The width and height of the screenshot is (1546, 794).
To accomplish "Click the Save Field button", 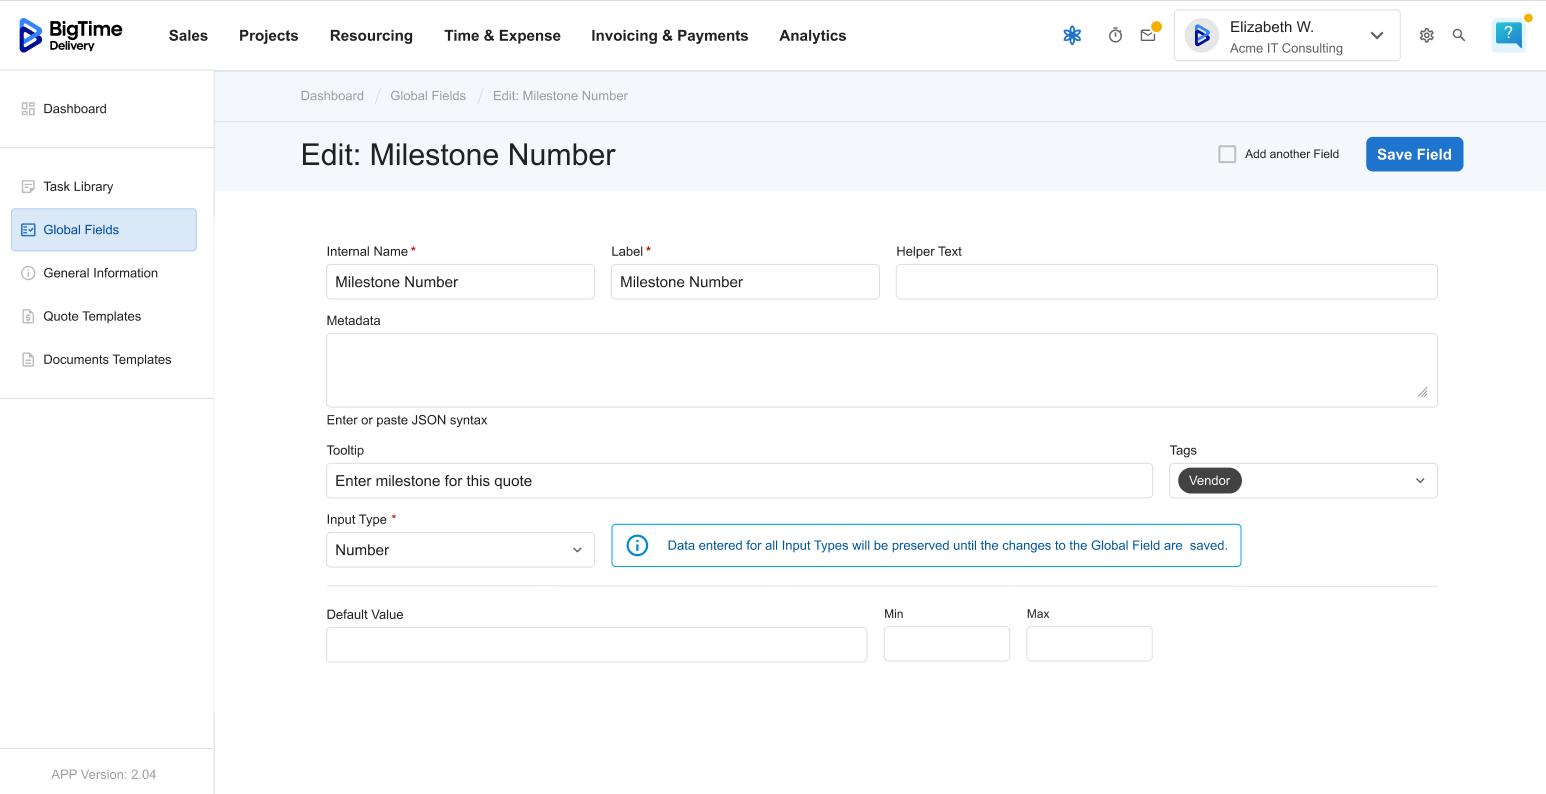I will [1414, 154].
